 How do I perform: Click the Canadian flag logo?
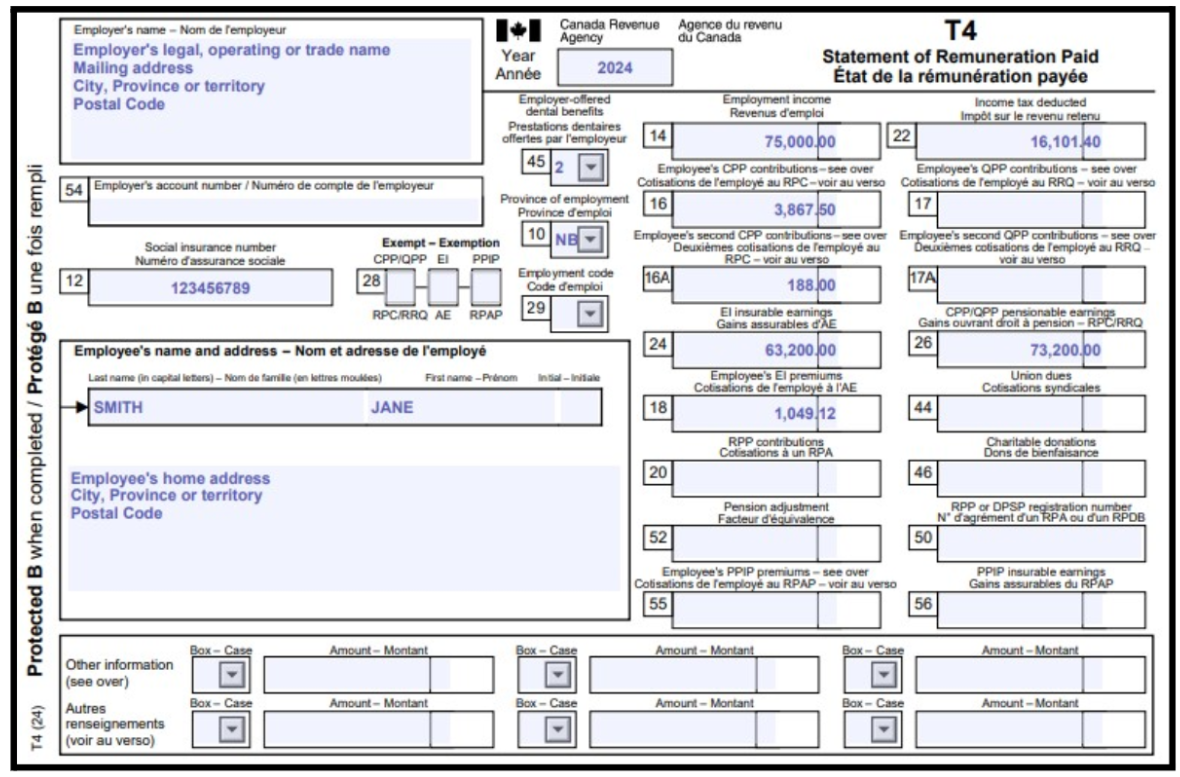pos(518,31)
